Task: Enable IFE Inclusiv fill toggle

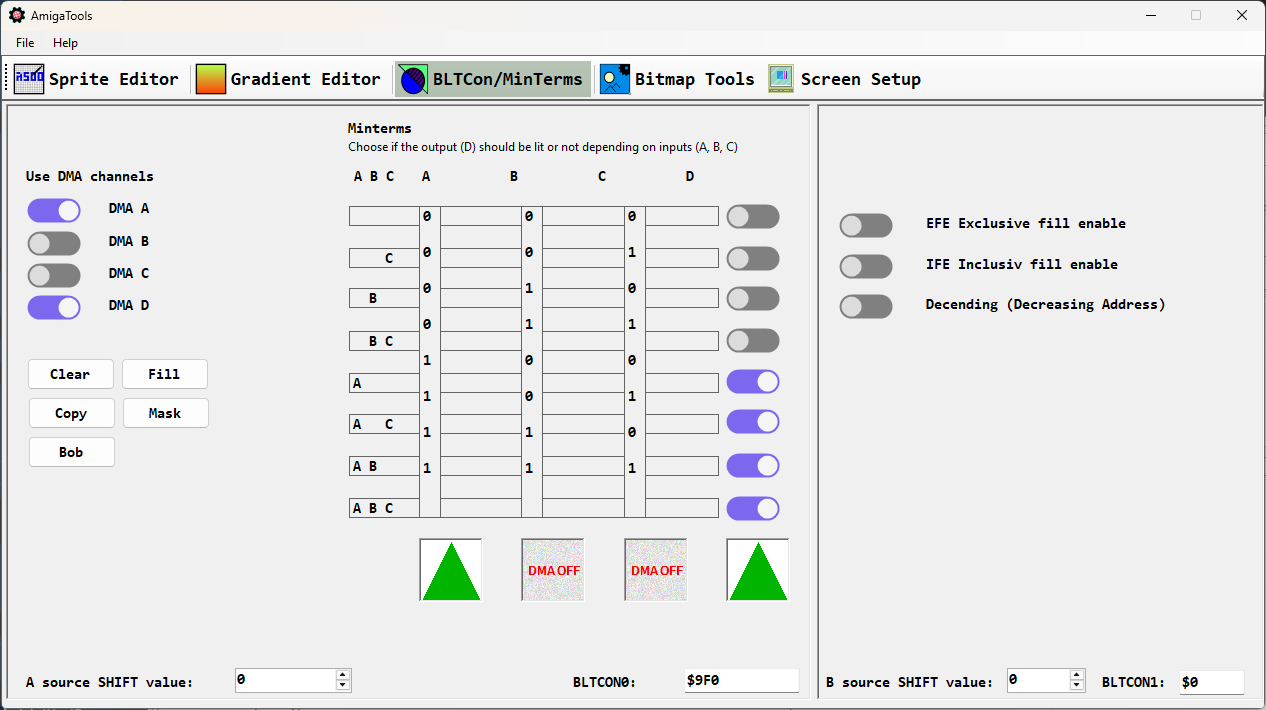Action: tap(866, 266)
